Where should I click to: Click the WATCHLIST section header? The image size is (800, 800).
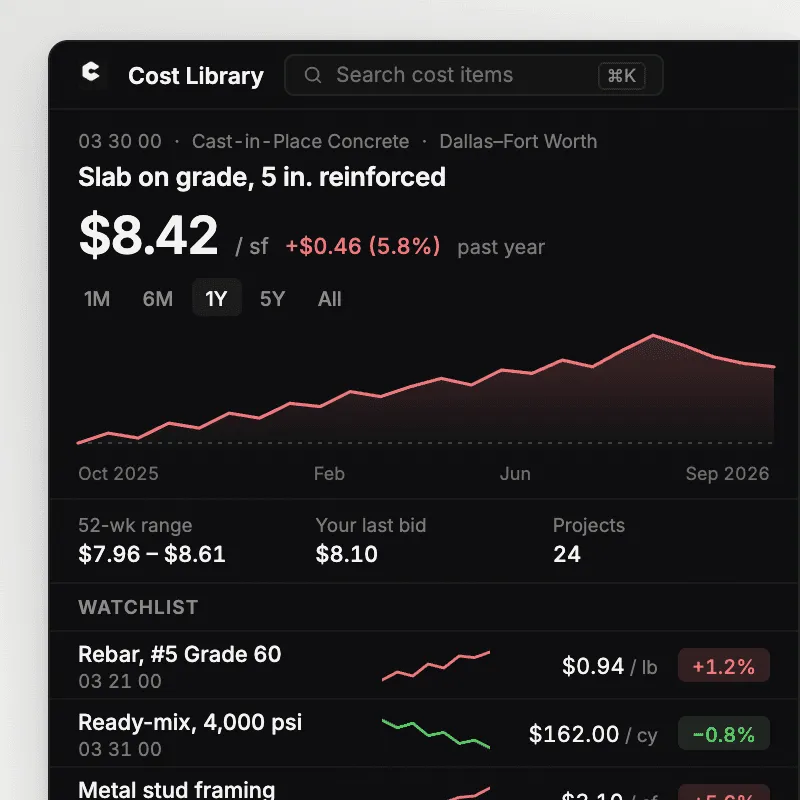click(x=138, y=607)
